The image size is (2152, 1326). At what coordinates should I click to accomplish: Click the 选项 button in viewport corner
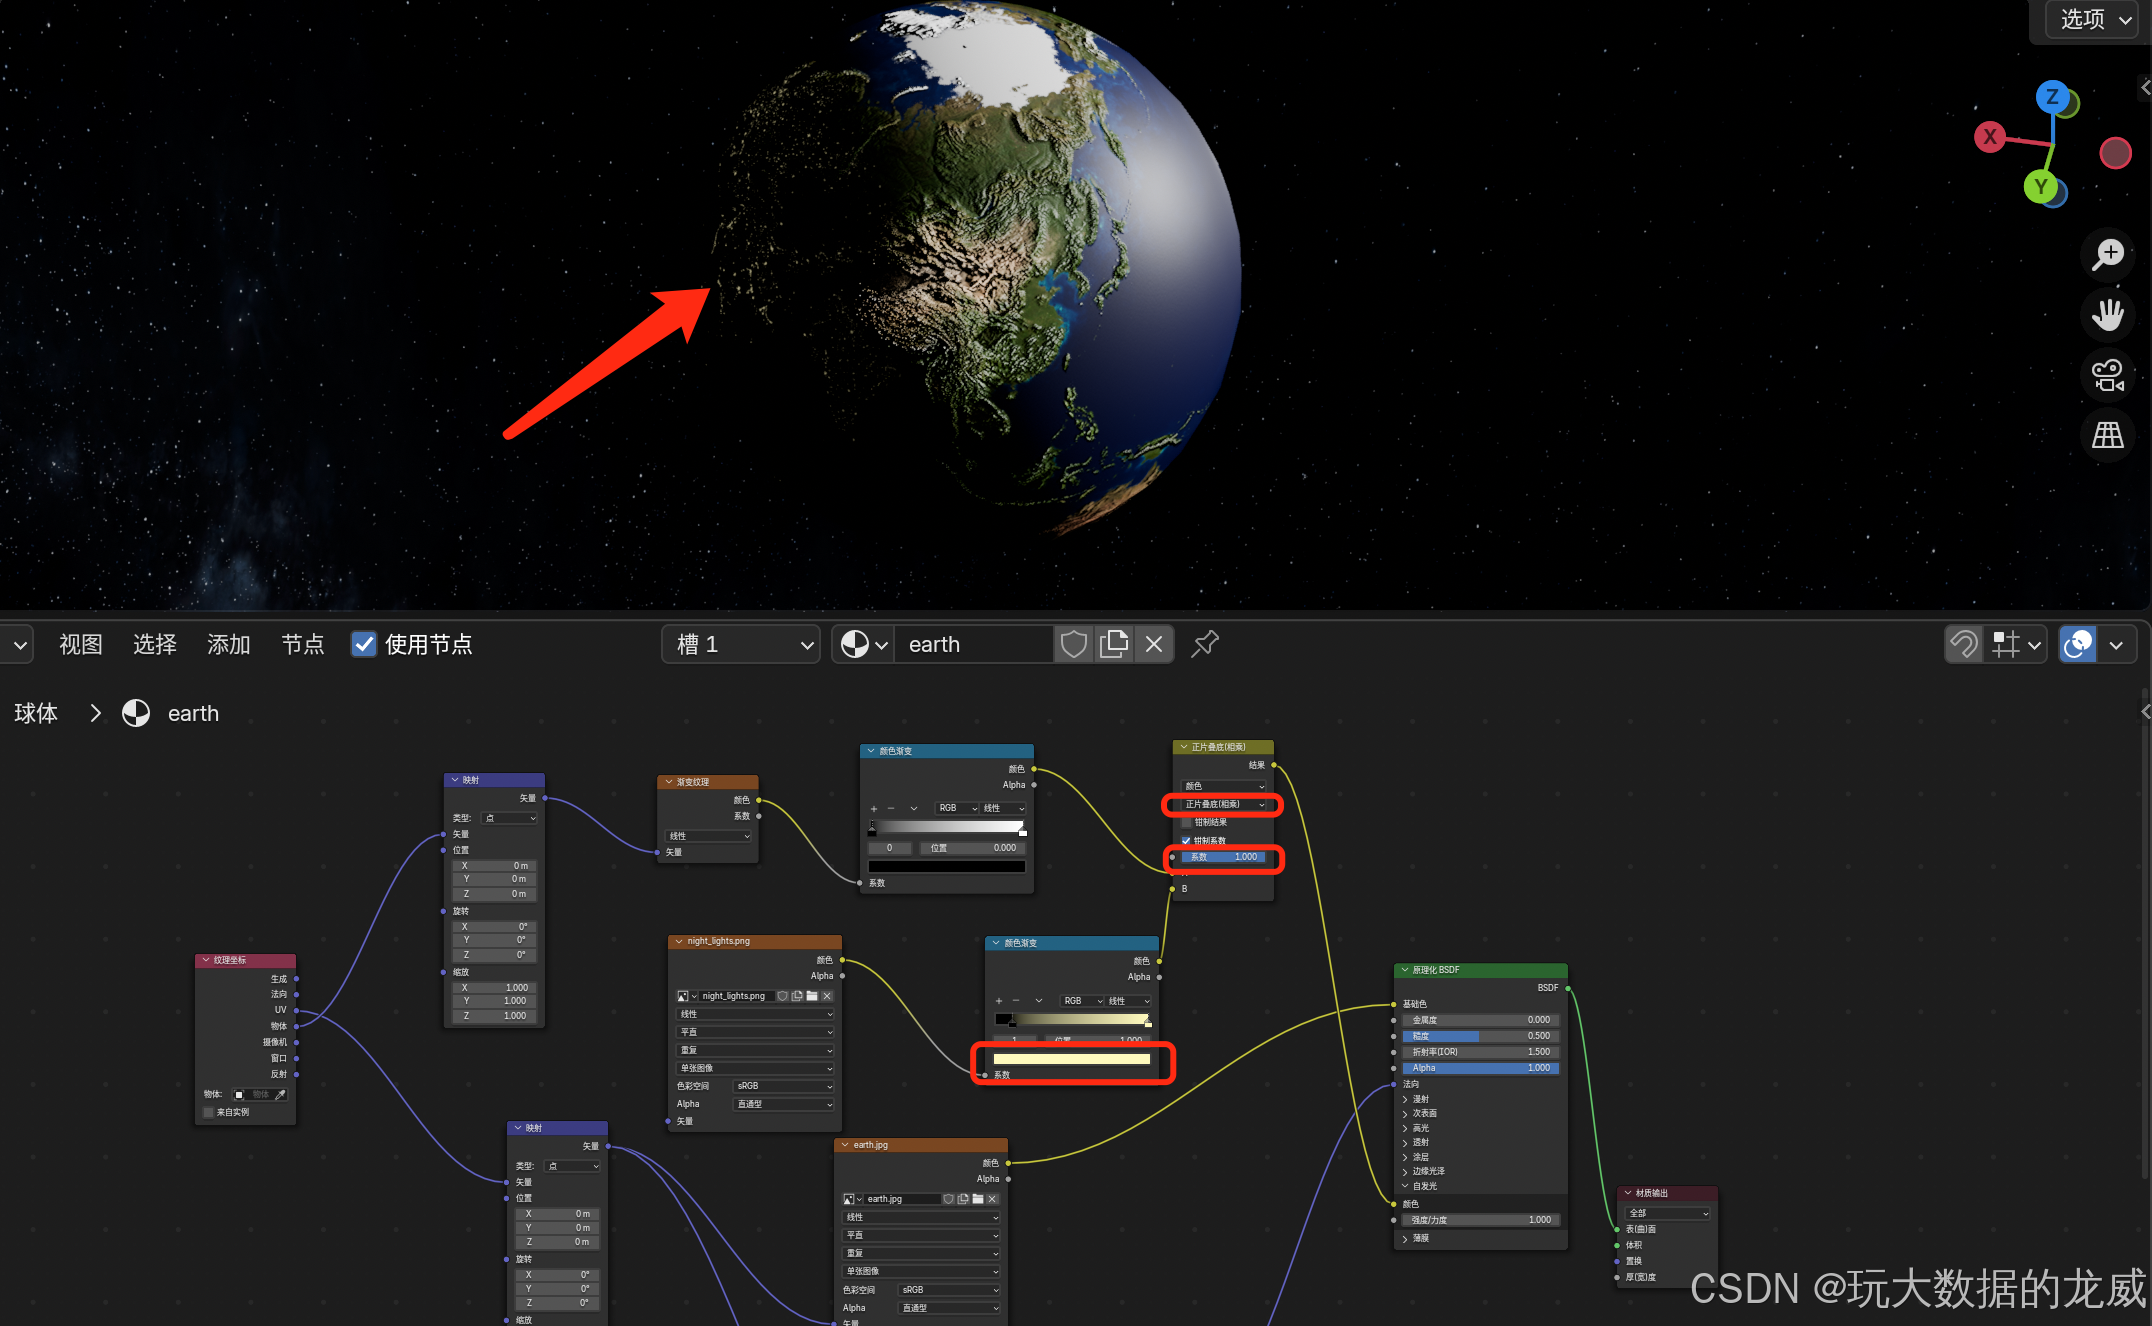(2094, 19)
